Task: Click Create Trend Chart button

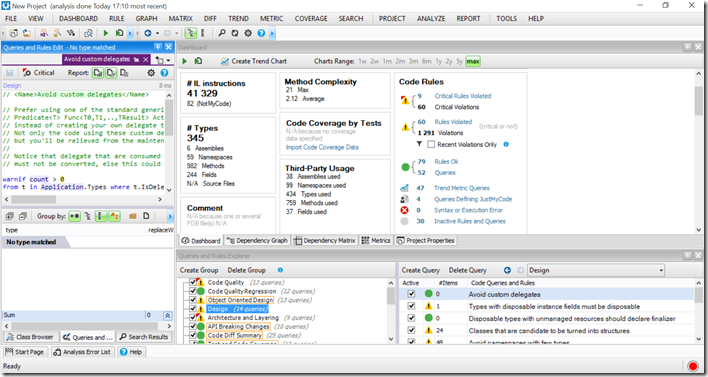Action: pyautogui.click(x=254, y=61)
